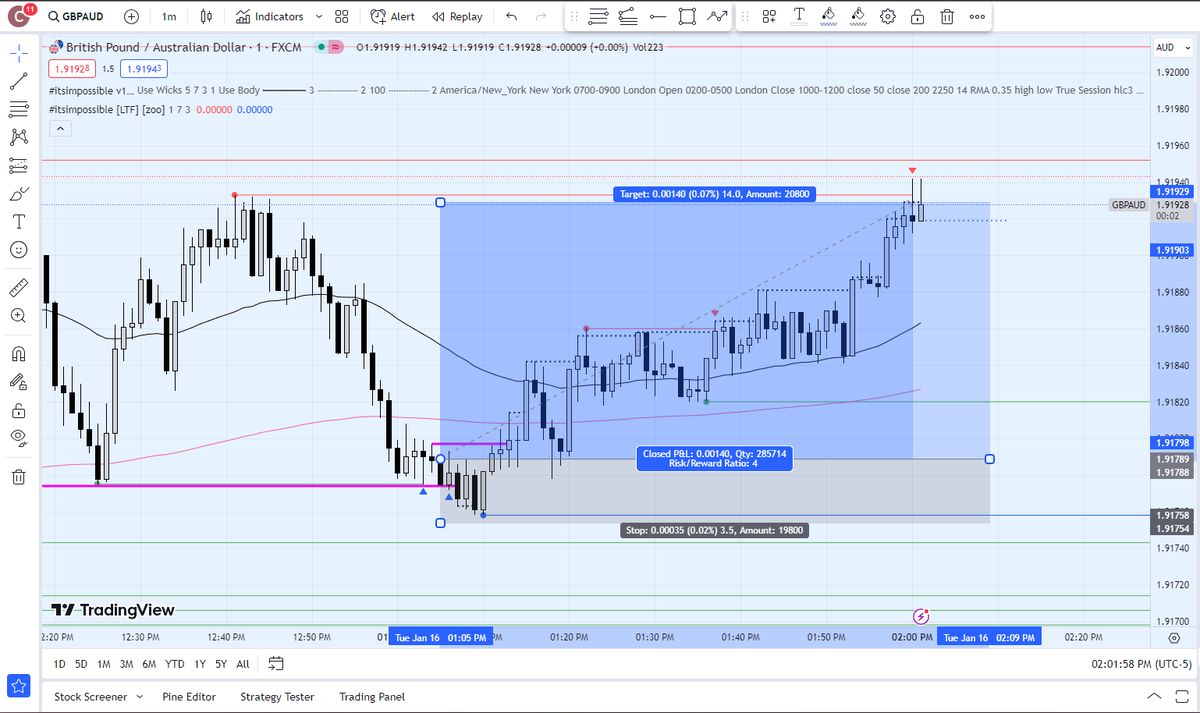
Task: Open the Pine Editor tab
Action: [x=188, y=697]
